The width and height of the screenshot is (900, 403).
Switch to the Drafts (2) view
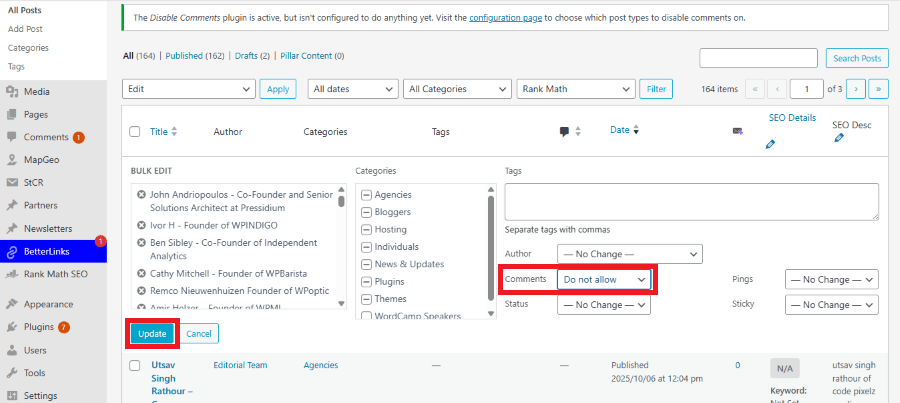[250, 56]
